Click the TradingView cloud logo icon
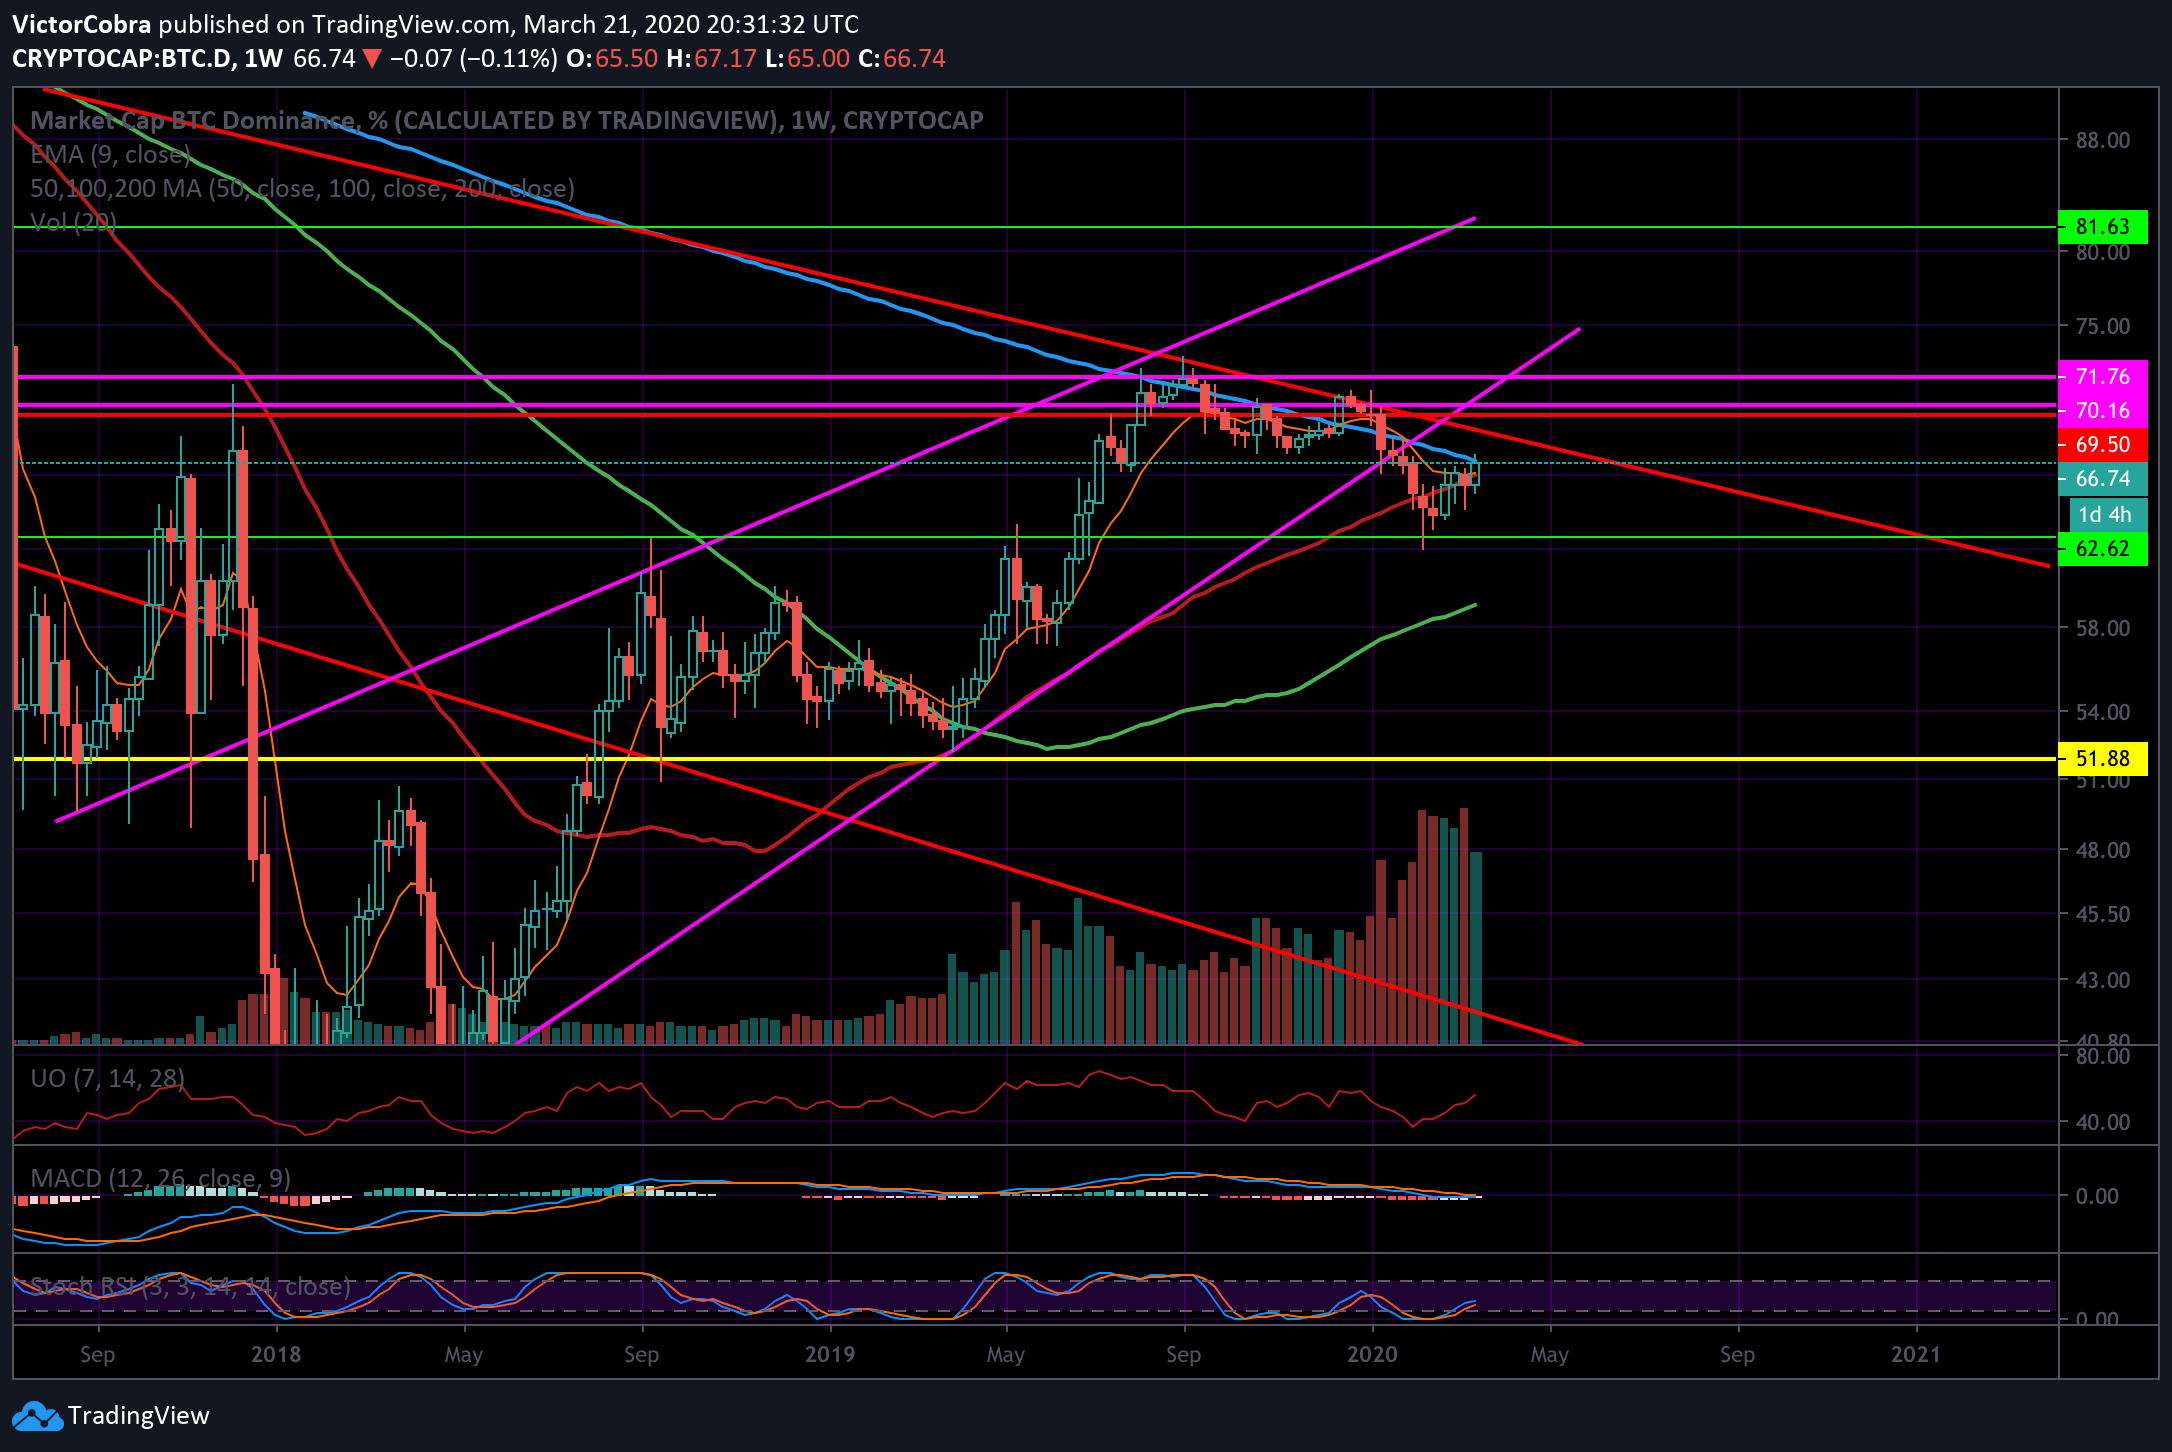Screen dimensions: 2172x1452 pos(36,1416)
